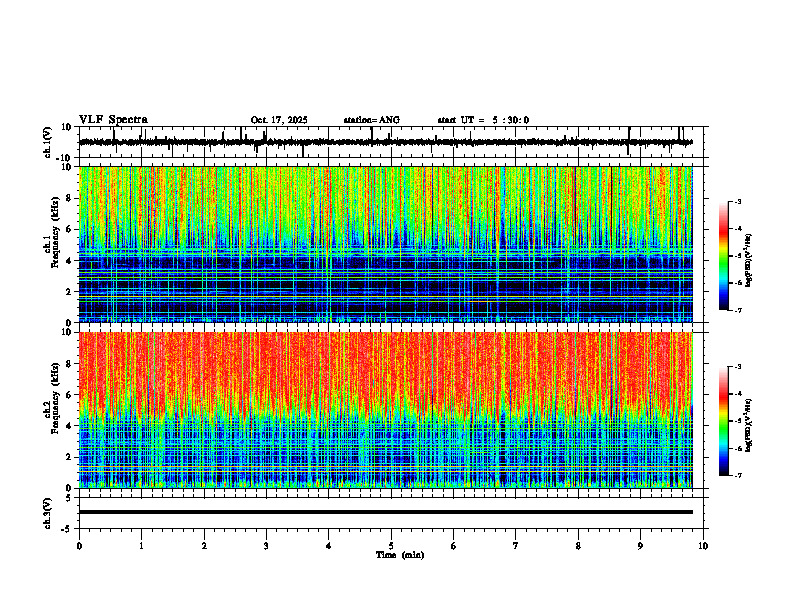Viewport: 792px width, 612px height.
Task: Click the "6" kHz tick of ch.1 spectrogram
Action: pyautogui.click(x=70, y=229)
